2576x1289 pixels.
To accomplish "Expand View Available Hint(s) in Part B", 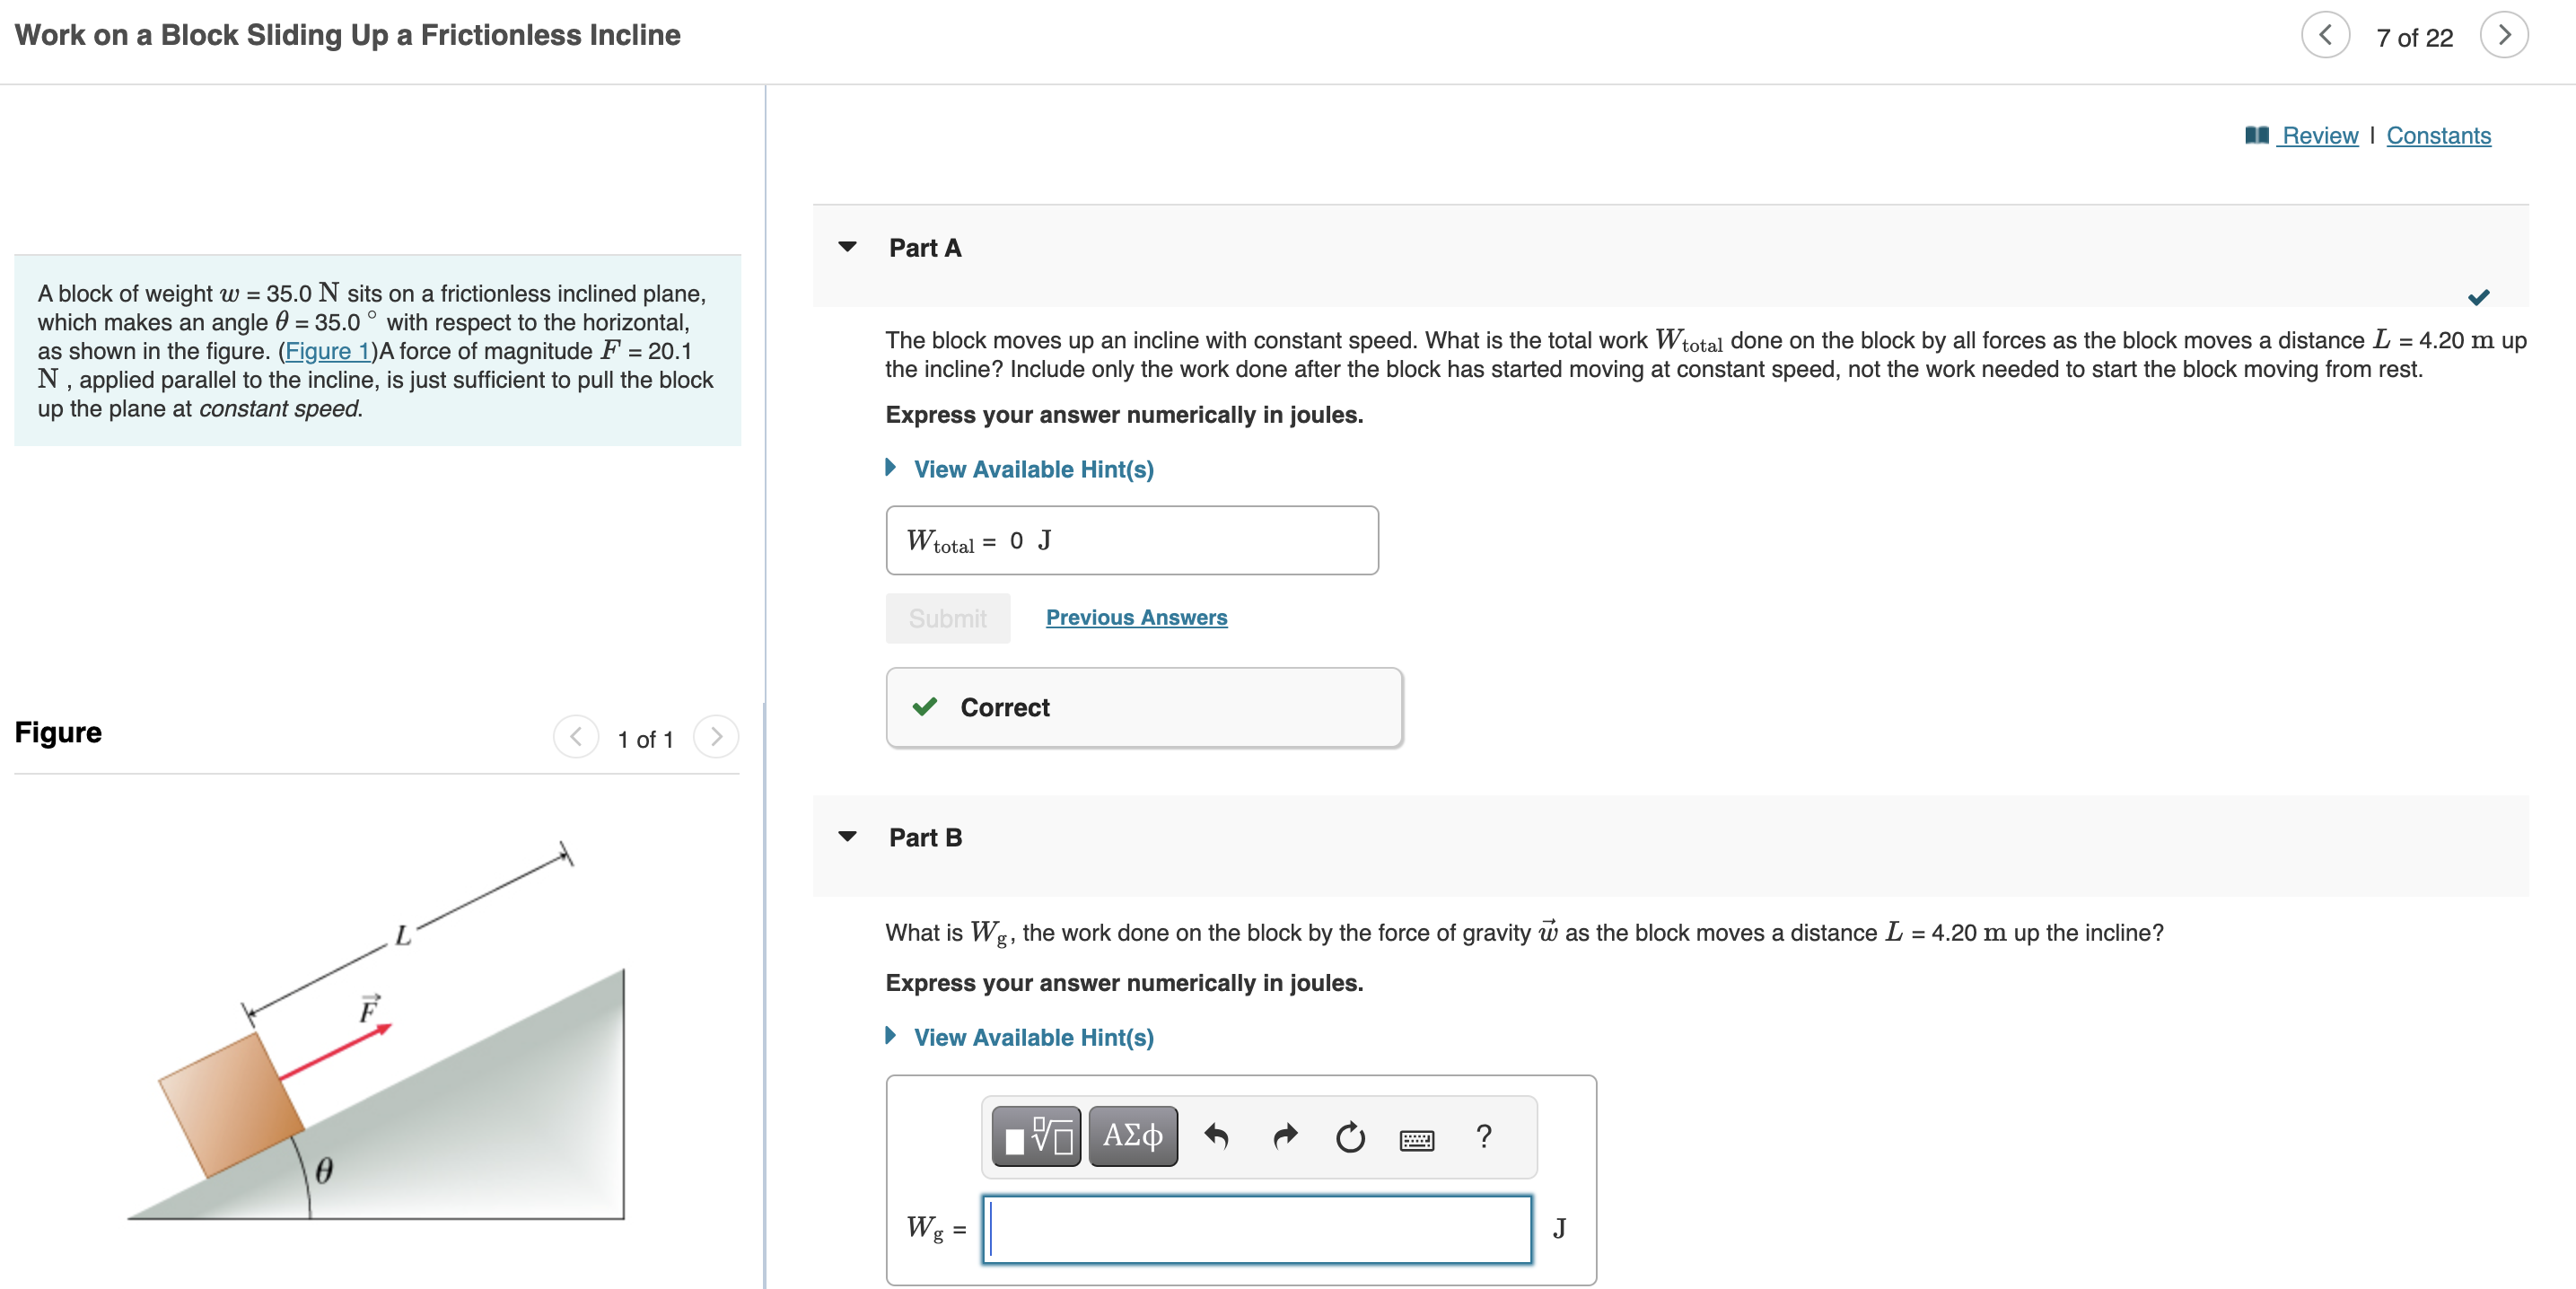I will click(1032, 1037).
